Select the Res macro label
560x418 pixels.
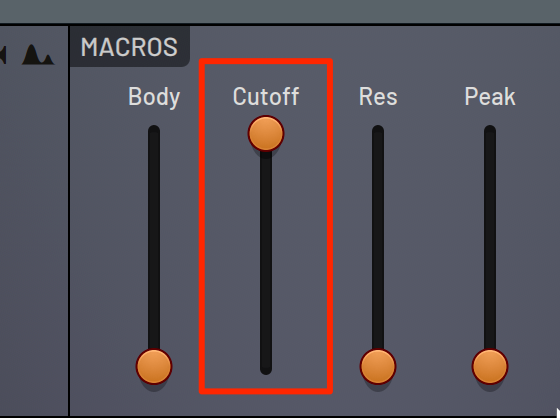(378, 96)
